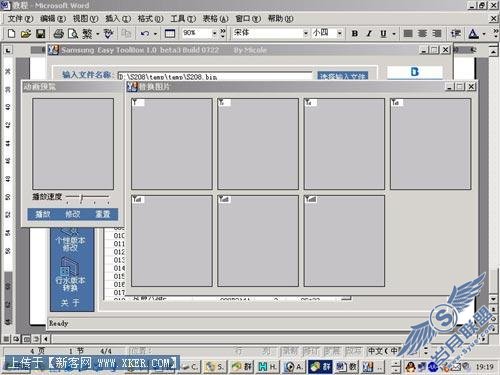The height and width of the screenshot is (375, 500).
Task: Open the 宋体 font name dropdown
Action: pos(305,33)
